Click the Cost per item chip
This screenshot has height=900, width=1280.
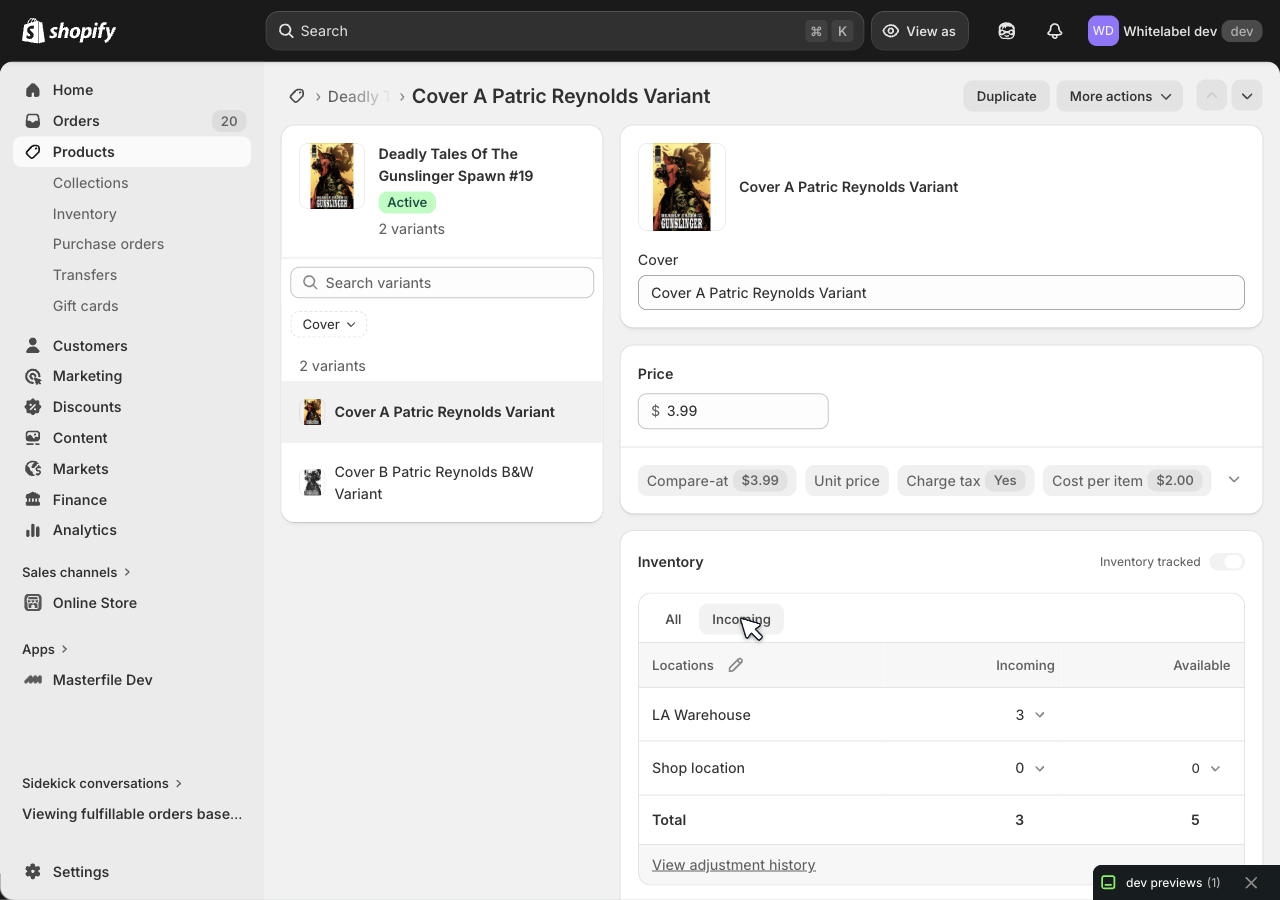coord(1127,481)
